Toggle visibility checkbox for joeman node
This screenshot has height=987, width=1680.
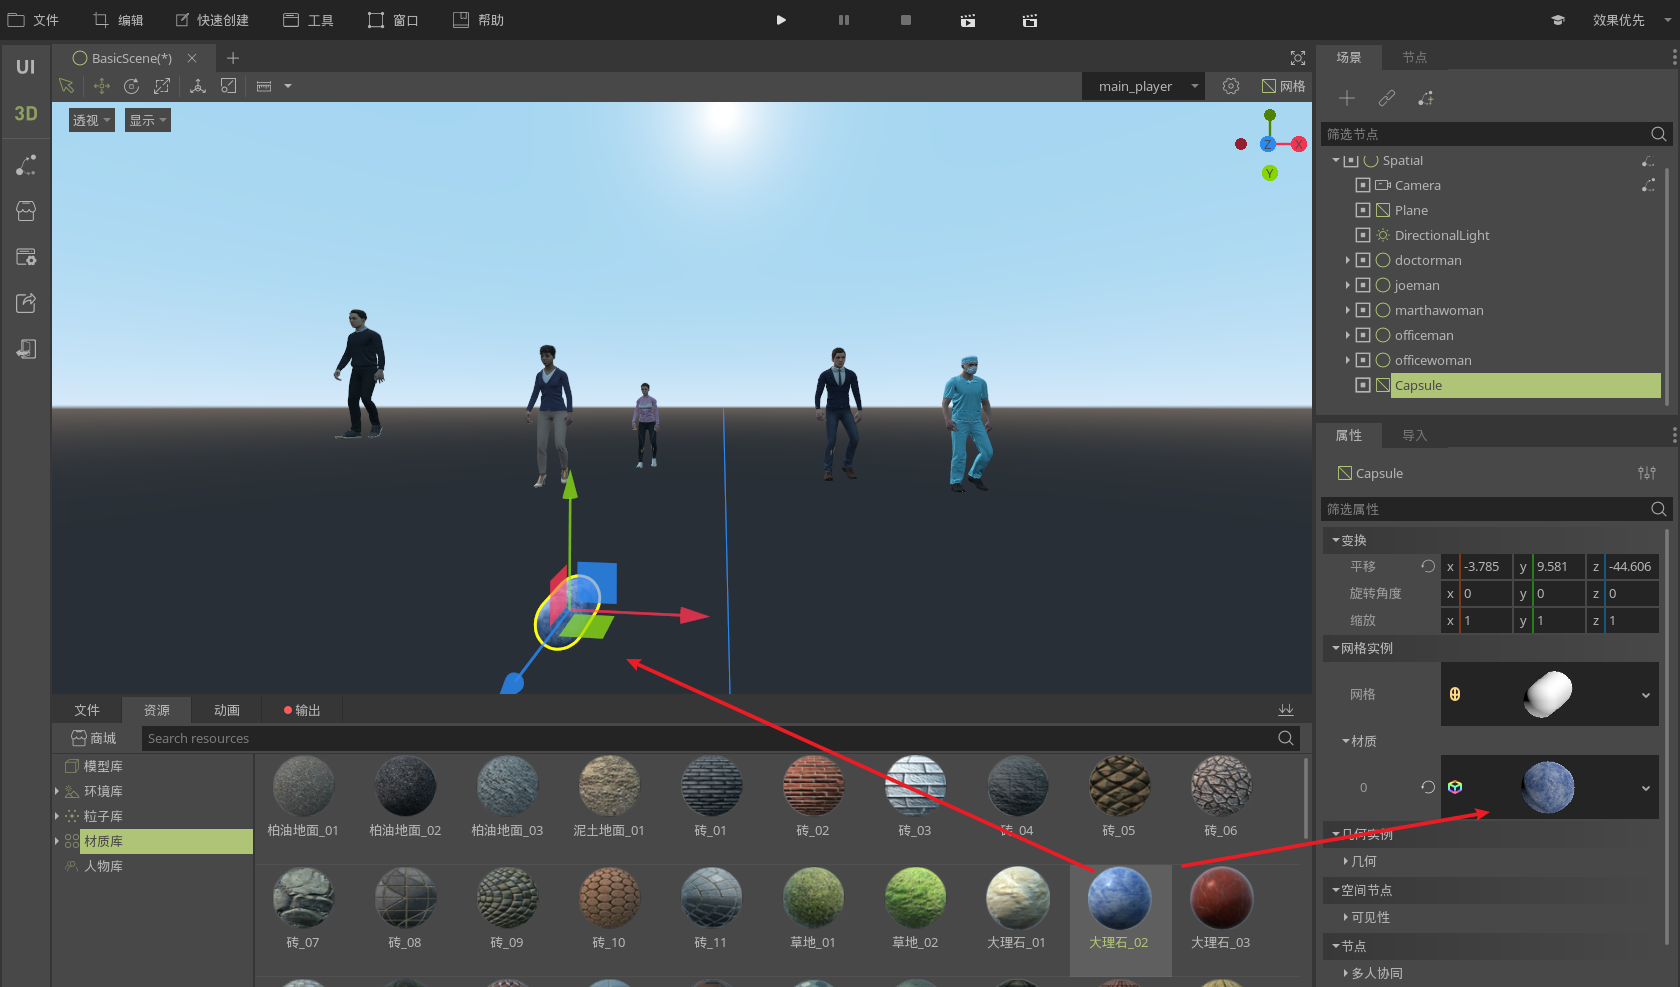(x=1362, y=285)
